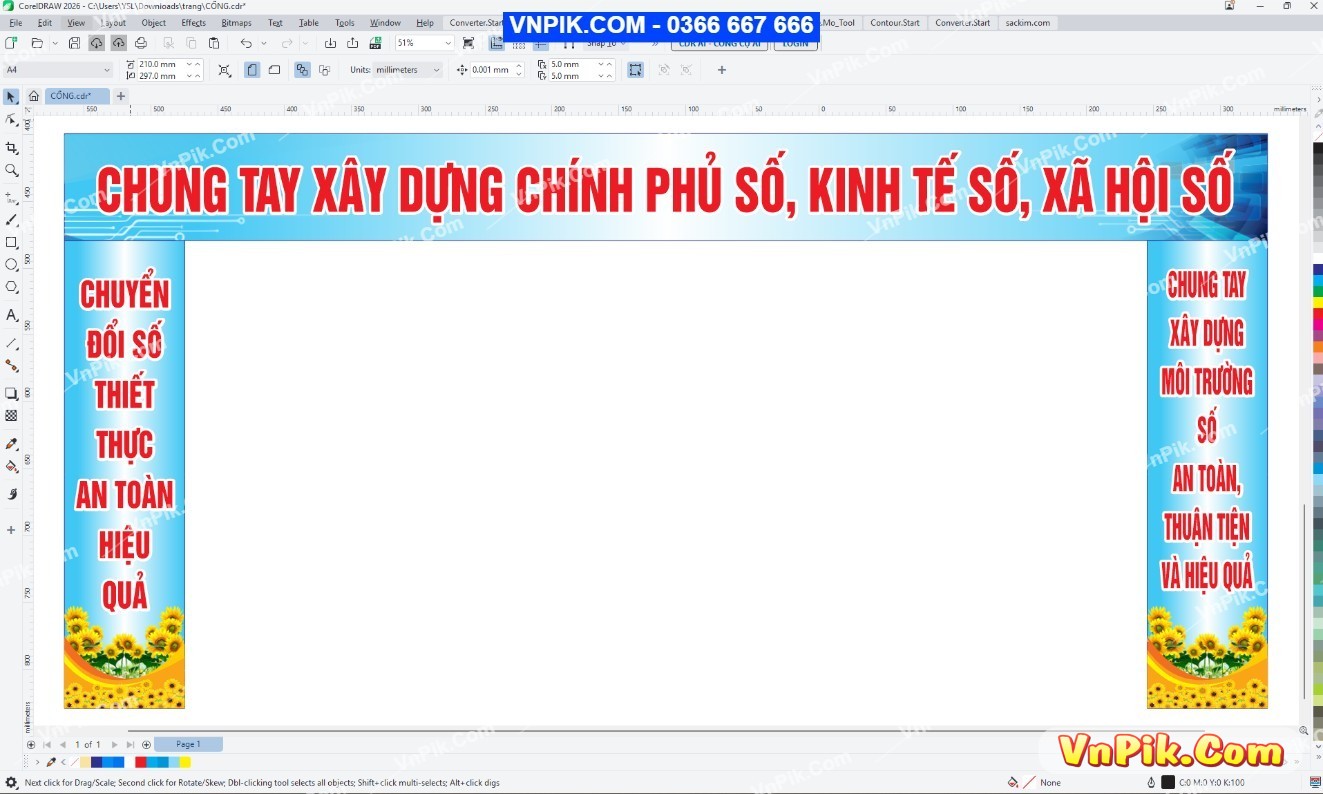1323x794 pixels.
Task: Select the Crop tool
Action: pyautogui.click(x=11, y=148)
